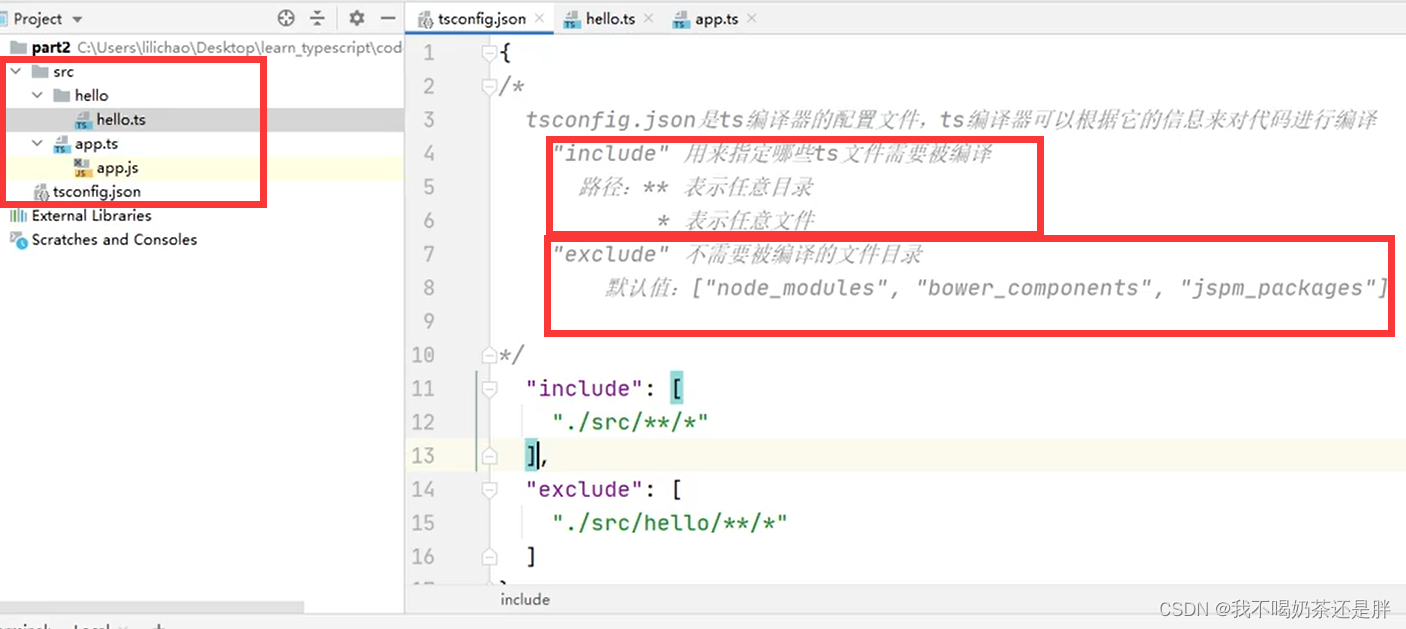This screenshot has width=1406, height=629.
Task: Select External Libraries node
Action: click(92, 215)
